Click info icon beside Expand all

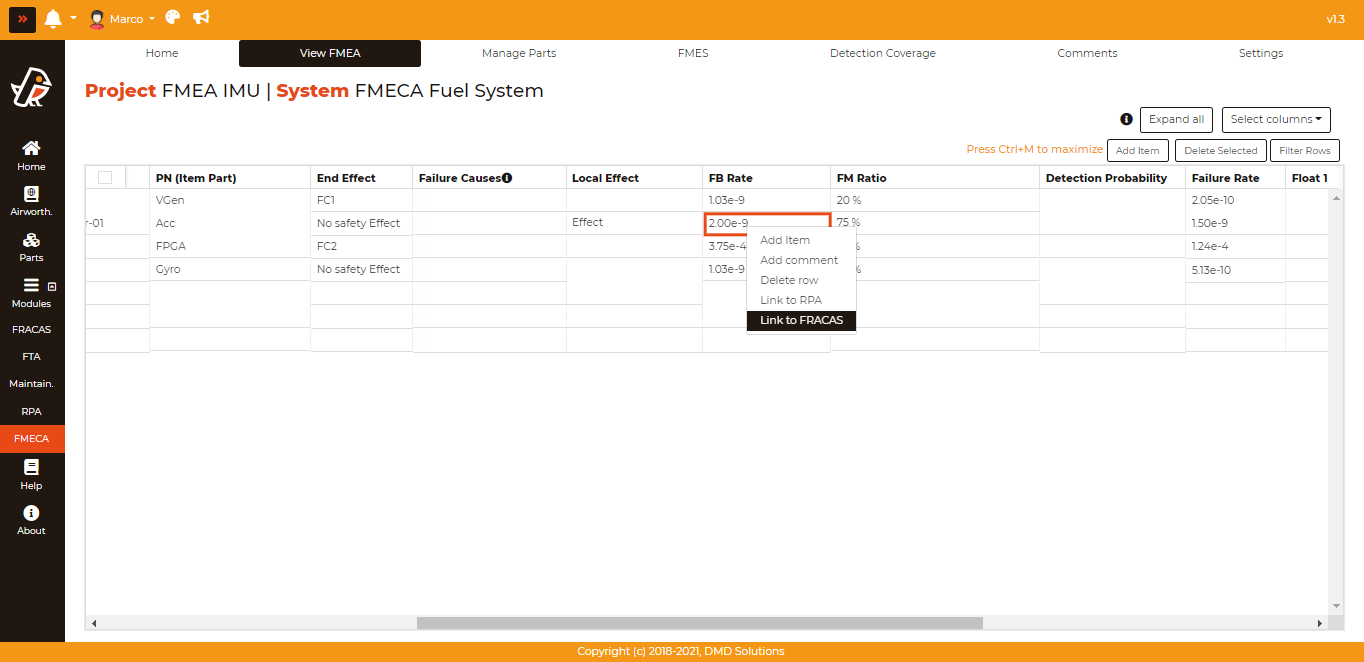(1126, 119)
